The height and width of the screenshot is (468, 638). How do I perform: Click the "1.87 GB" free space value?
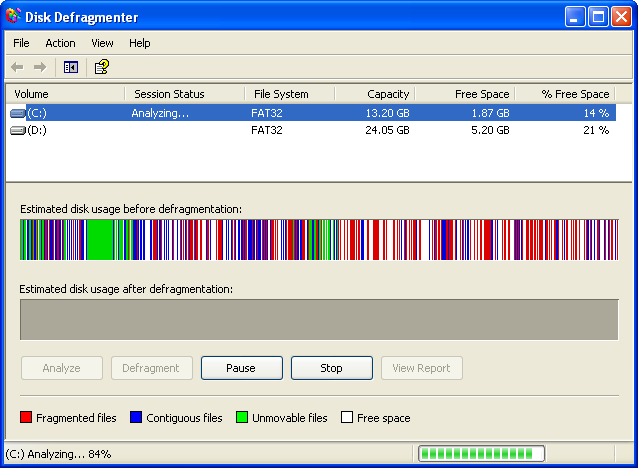point(490,113)
